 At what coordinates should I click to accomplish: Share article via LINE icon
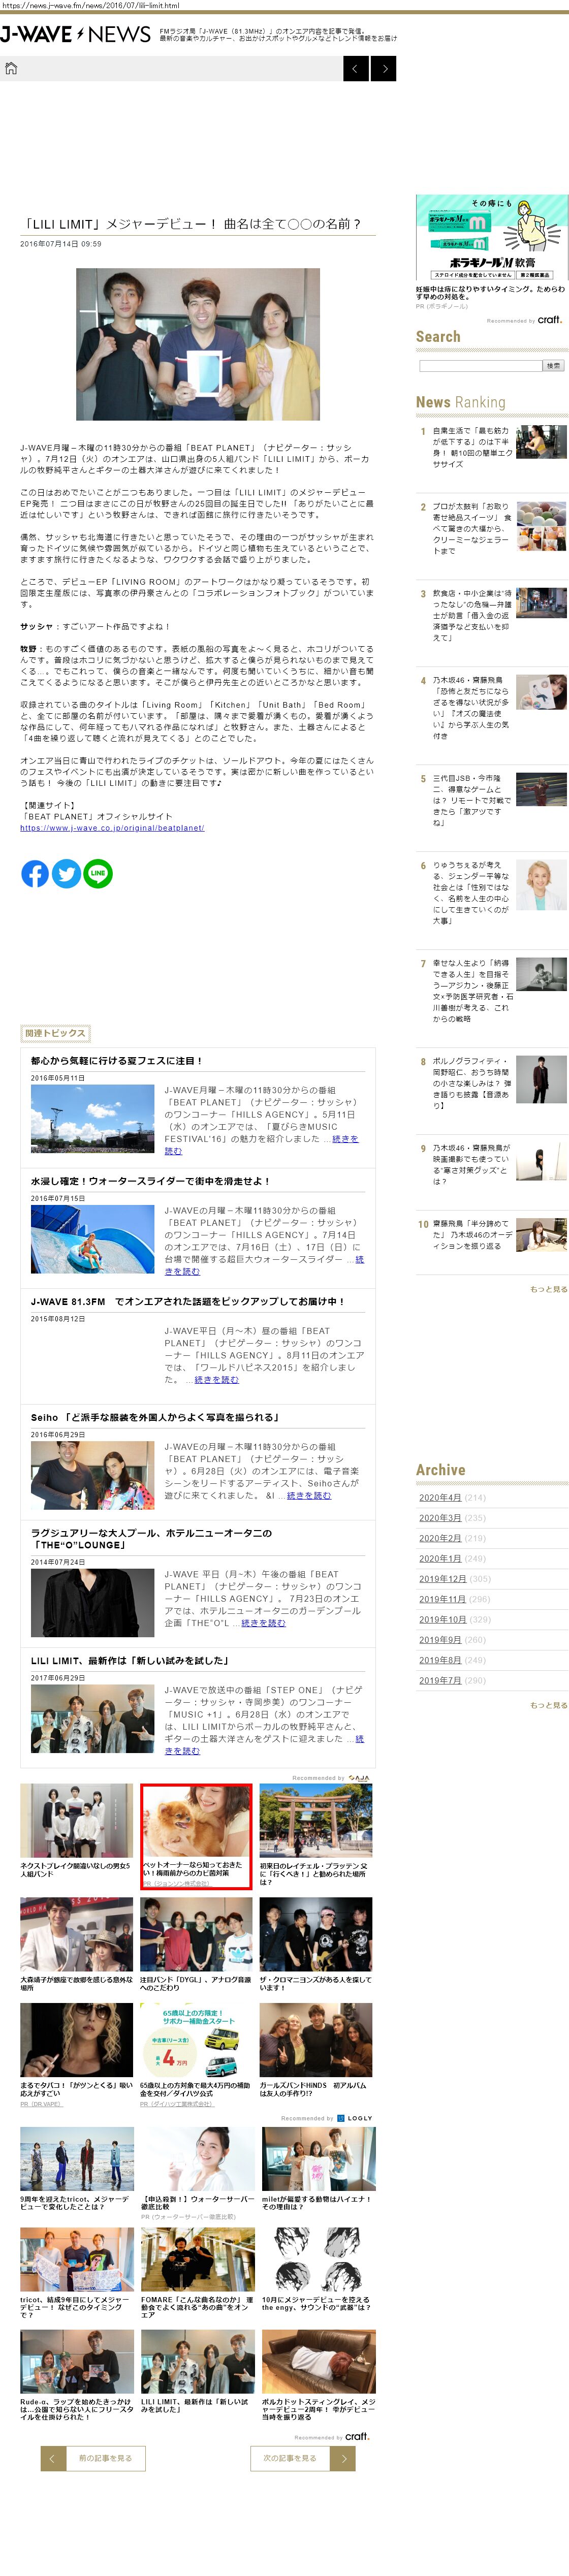(98, 873)
